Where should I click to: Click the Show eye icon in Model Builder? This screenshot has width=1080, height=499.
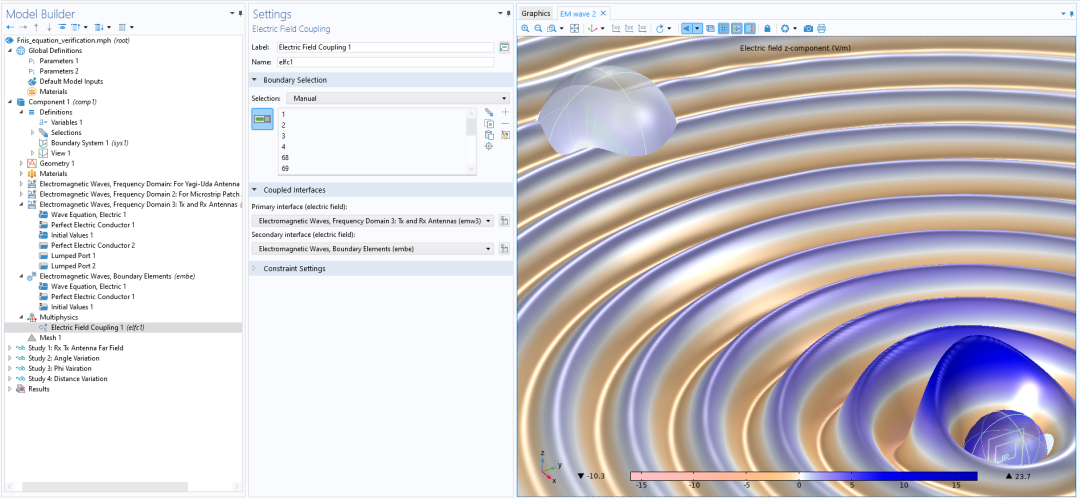(x=62, y=27)
